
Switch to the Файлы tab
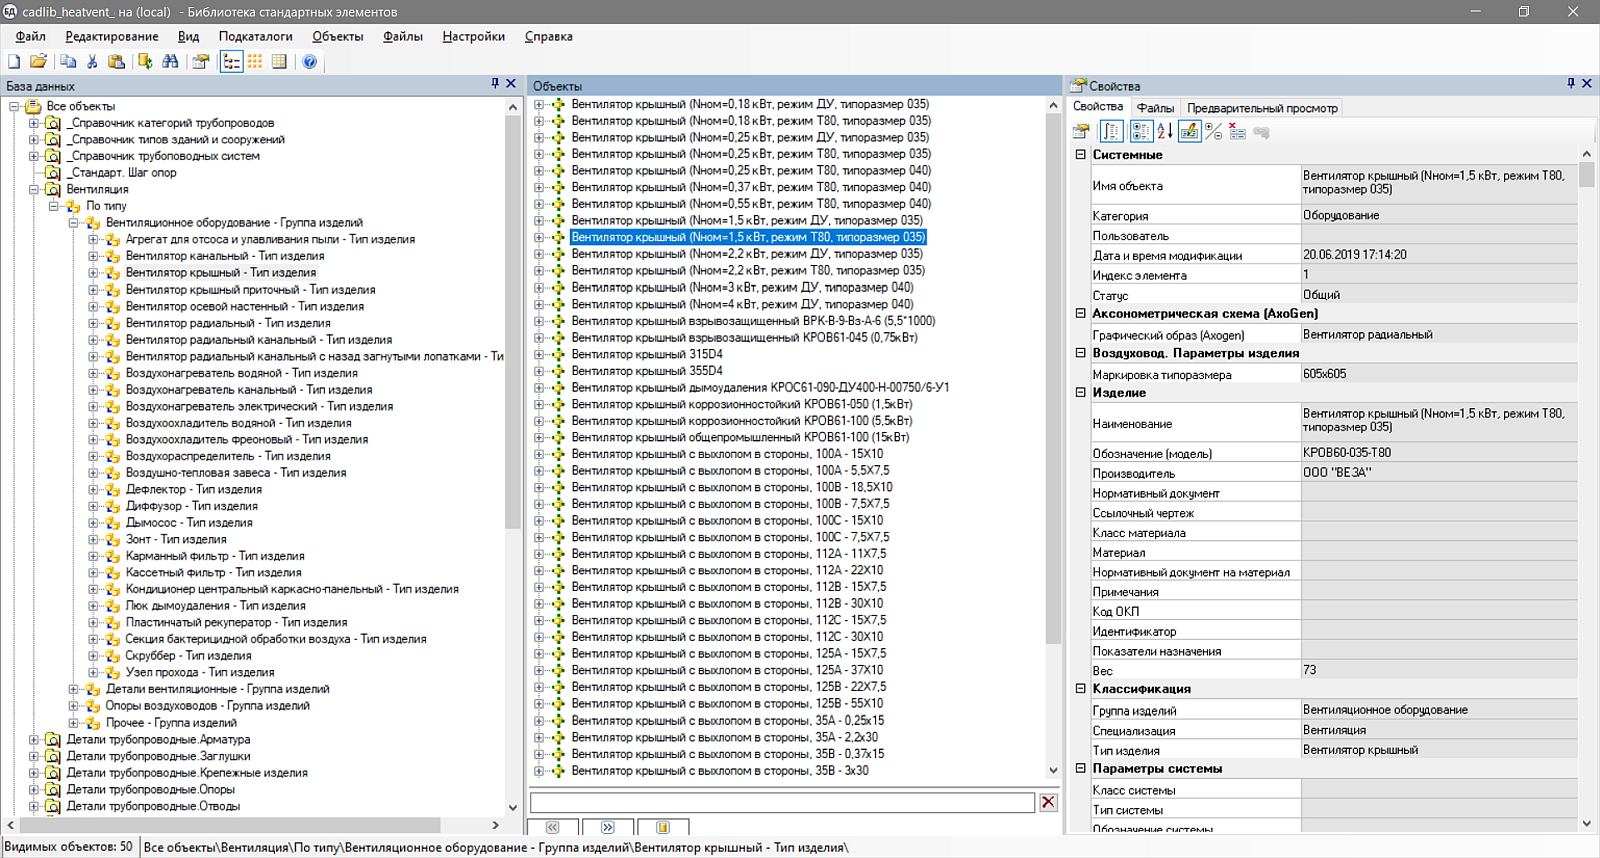(1155, 108)
